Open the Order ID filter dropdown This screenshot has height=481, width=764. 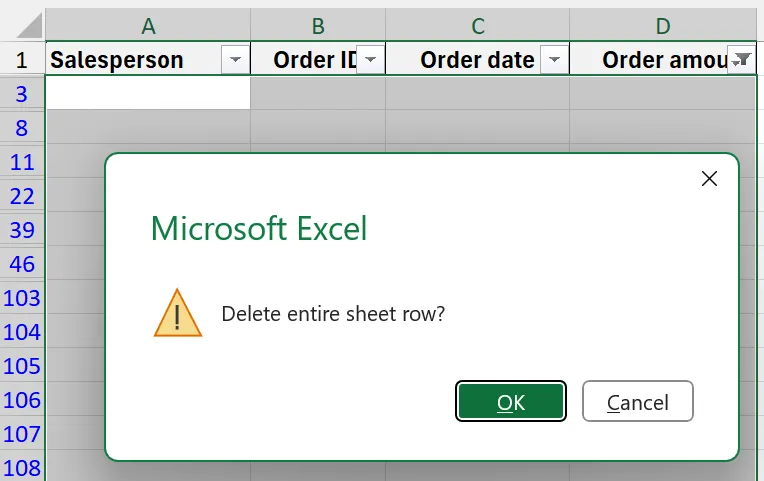370,60
